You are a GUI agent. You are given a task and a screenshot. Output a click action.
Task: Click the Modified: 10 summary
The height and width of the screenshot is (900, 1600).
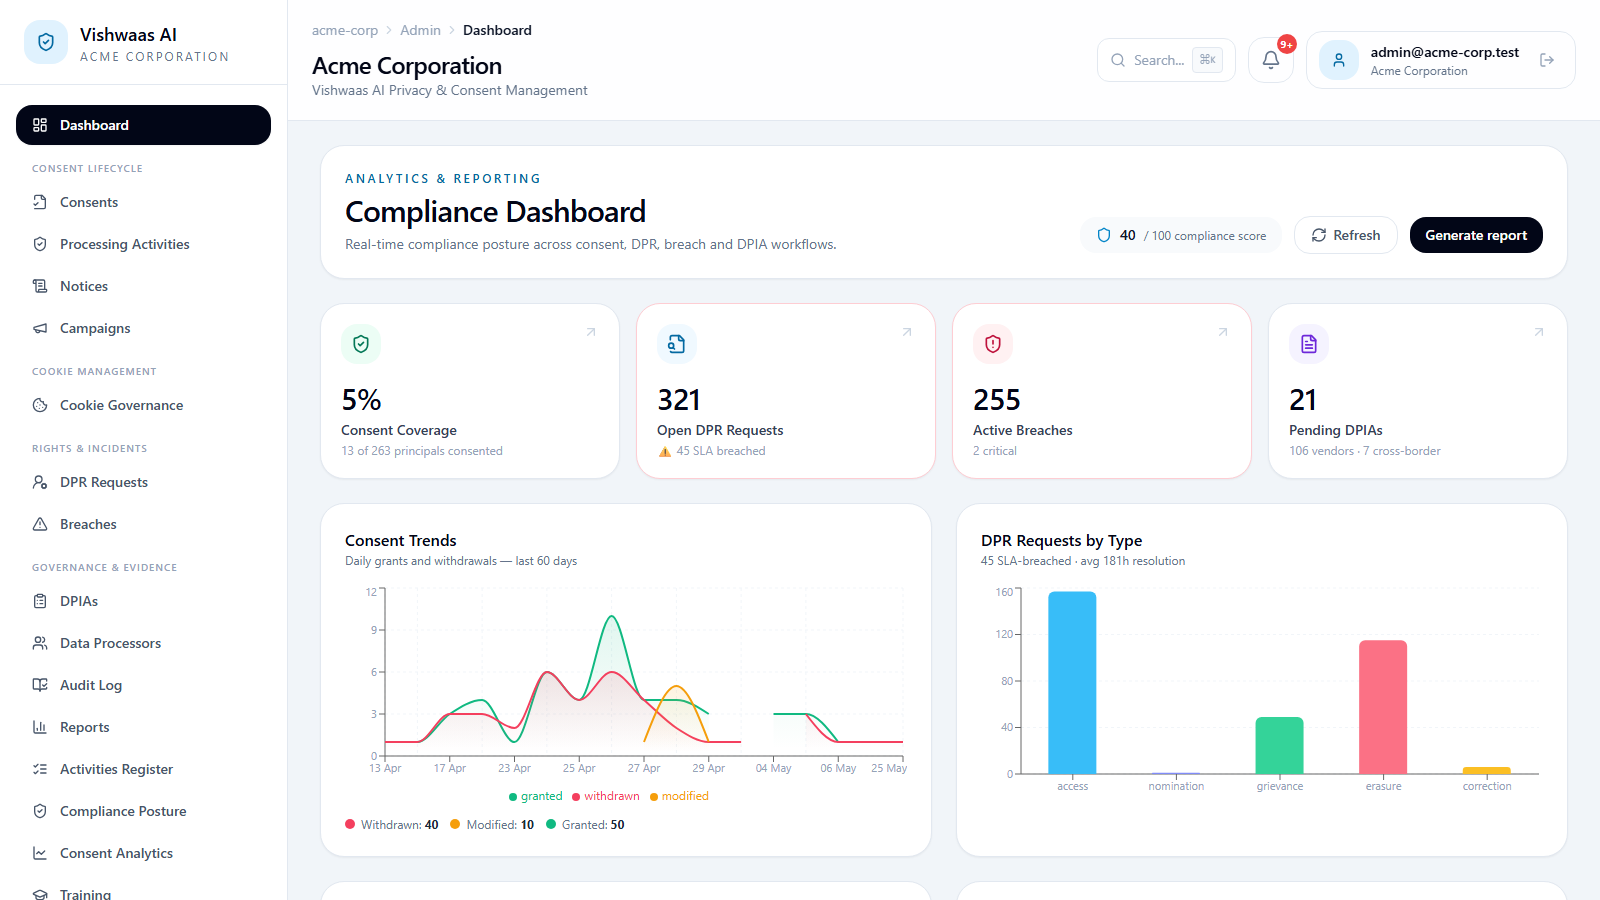pos(492,825)
